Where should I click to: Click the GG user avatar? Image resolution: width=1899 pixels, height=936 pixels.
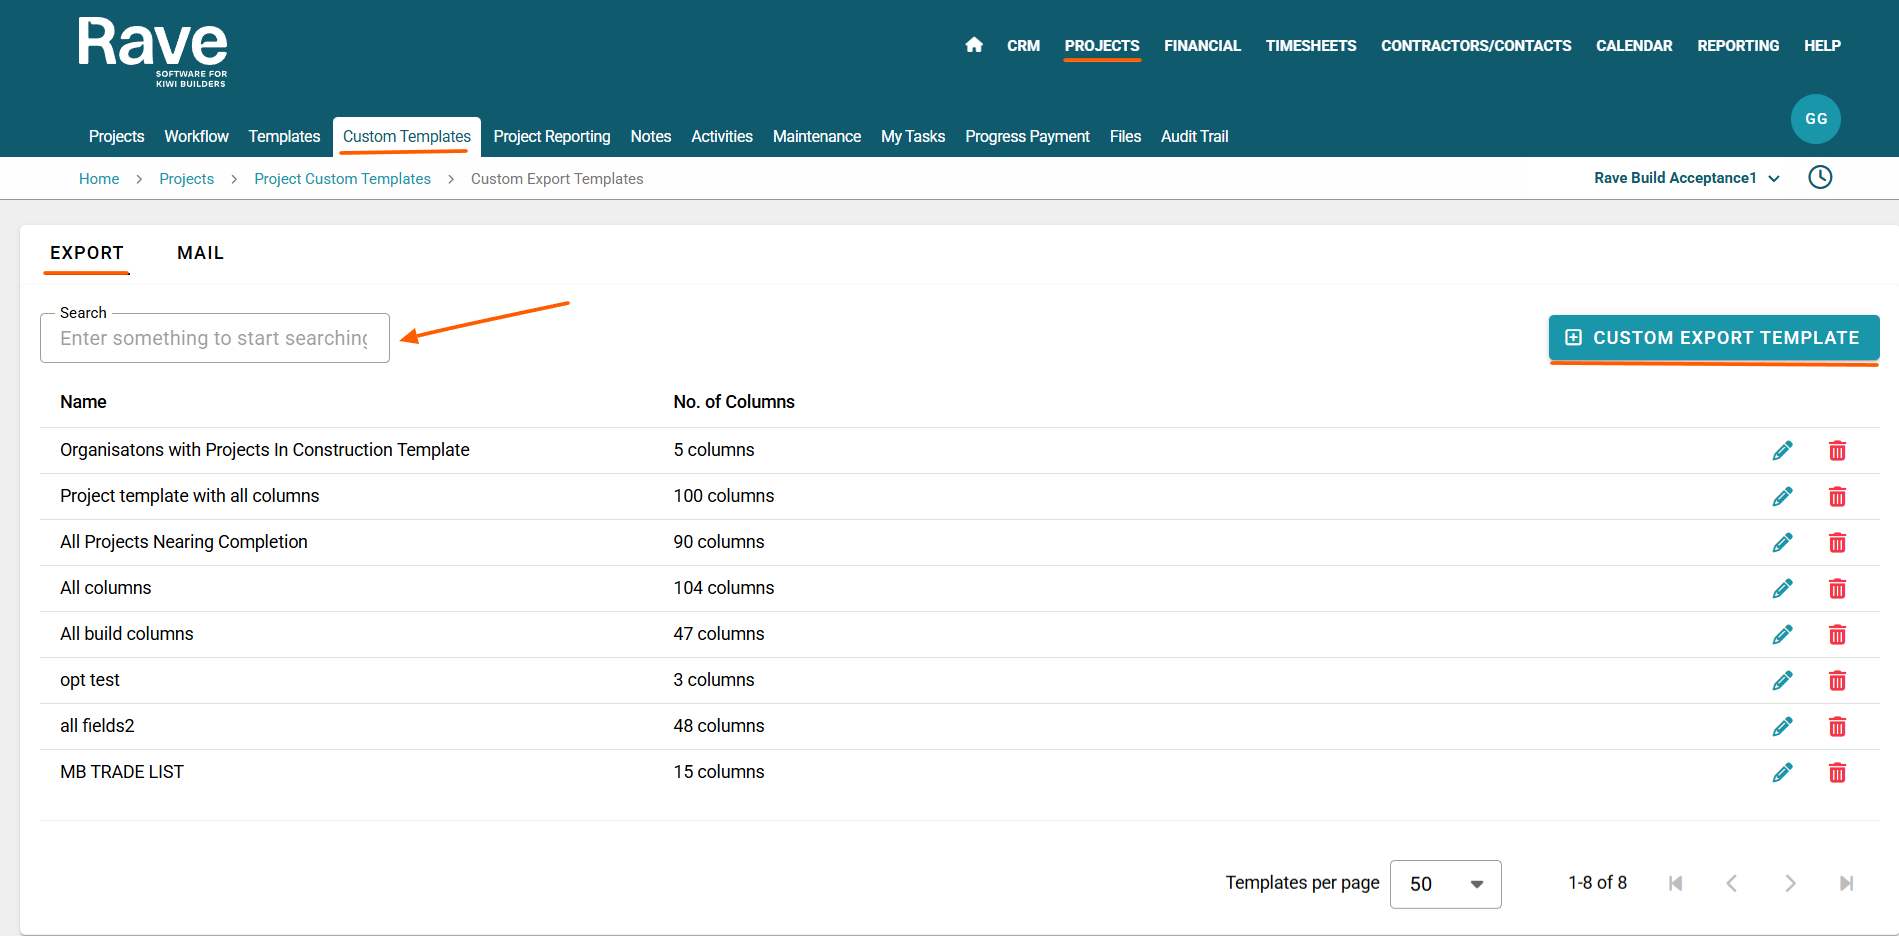(x=1815, y=119)
